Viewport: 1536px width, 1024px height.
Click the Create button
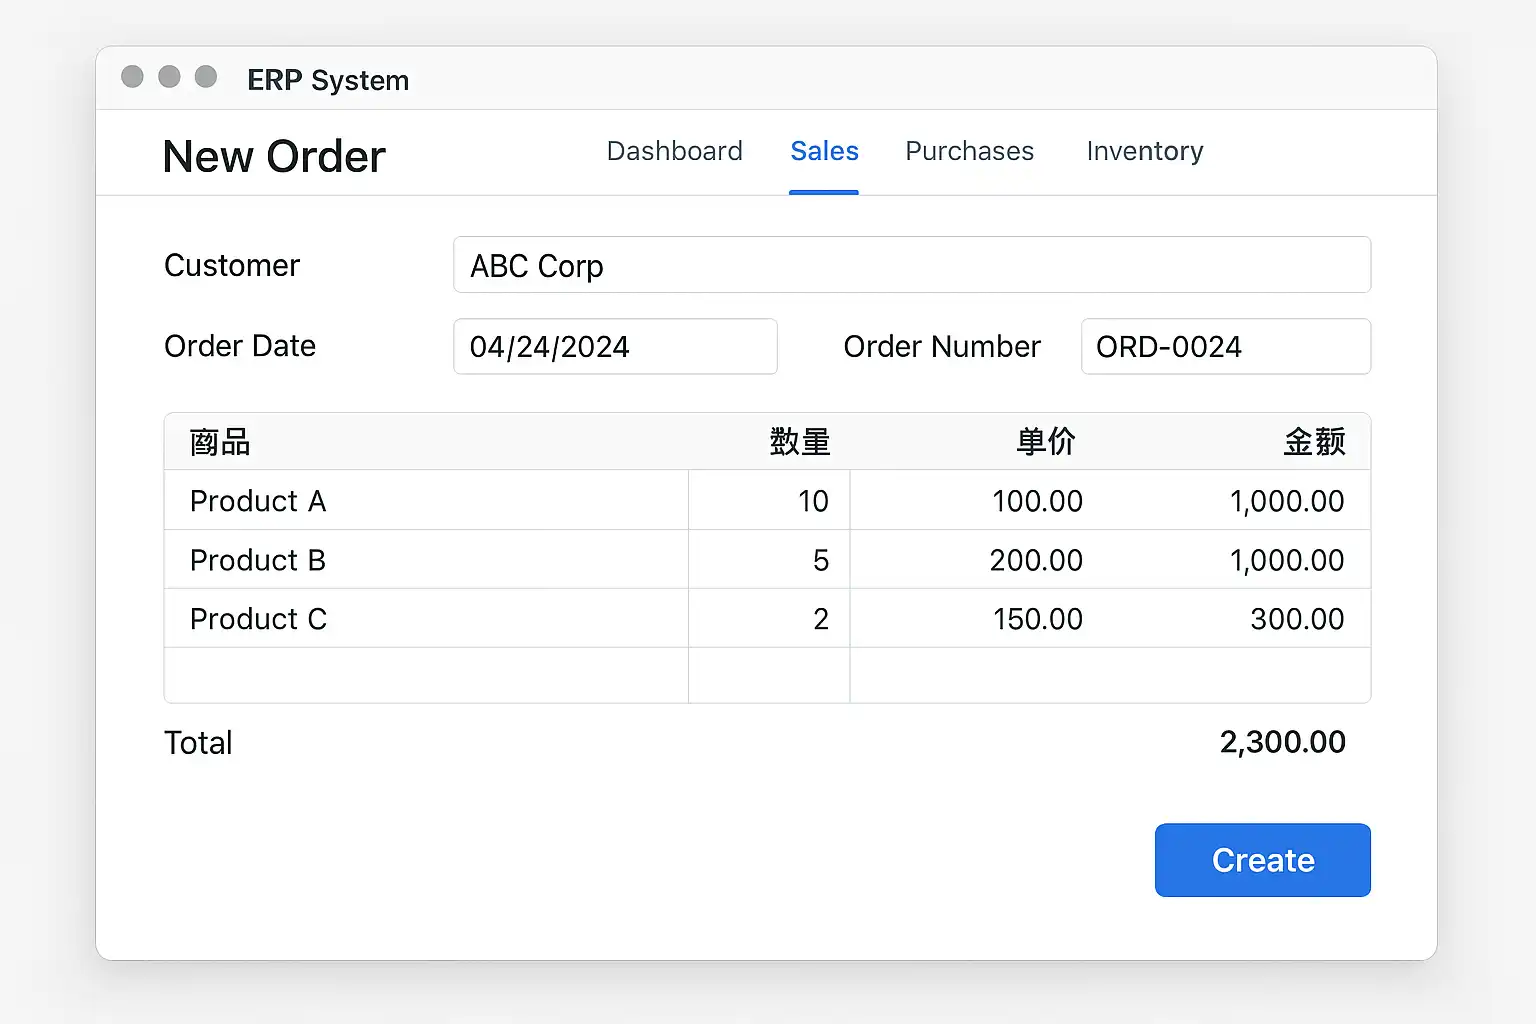click(x=1262, y=860)
